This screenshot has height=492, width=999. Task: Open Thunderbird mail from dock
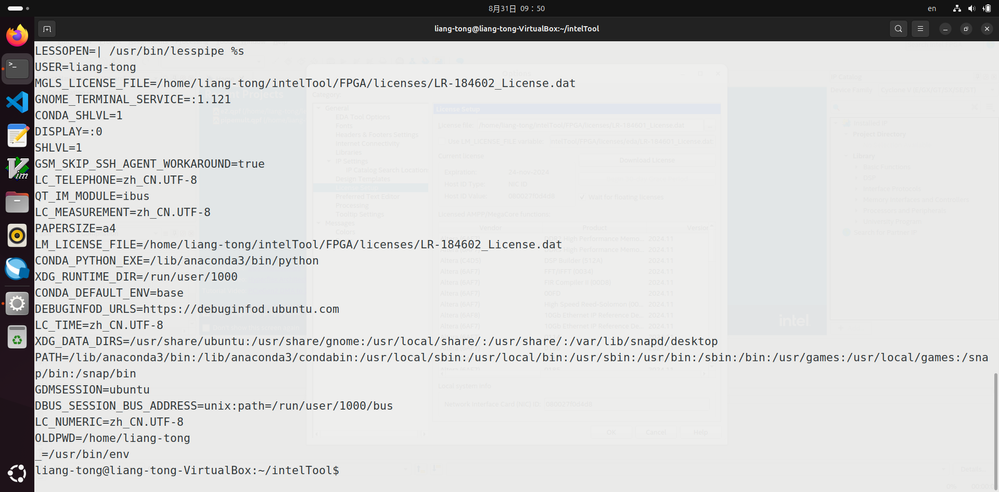(17, 268)
